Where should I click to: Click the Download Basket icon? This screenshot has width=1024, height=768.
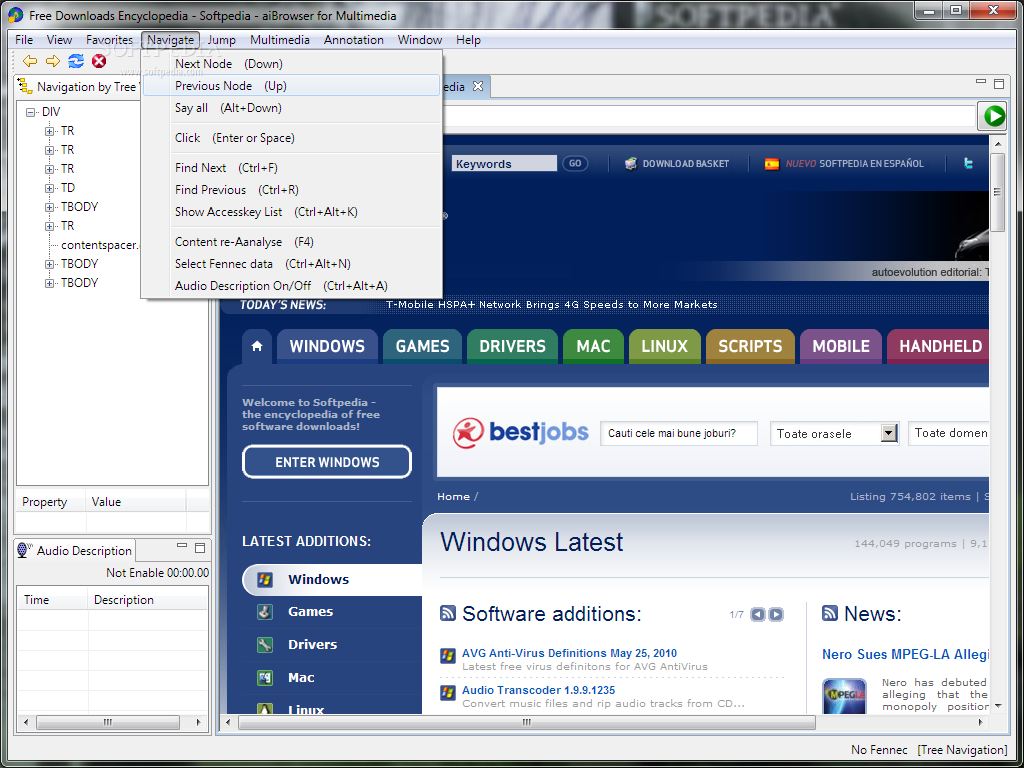tap(630, 164)
